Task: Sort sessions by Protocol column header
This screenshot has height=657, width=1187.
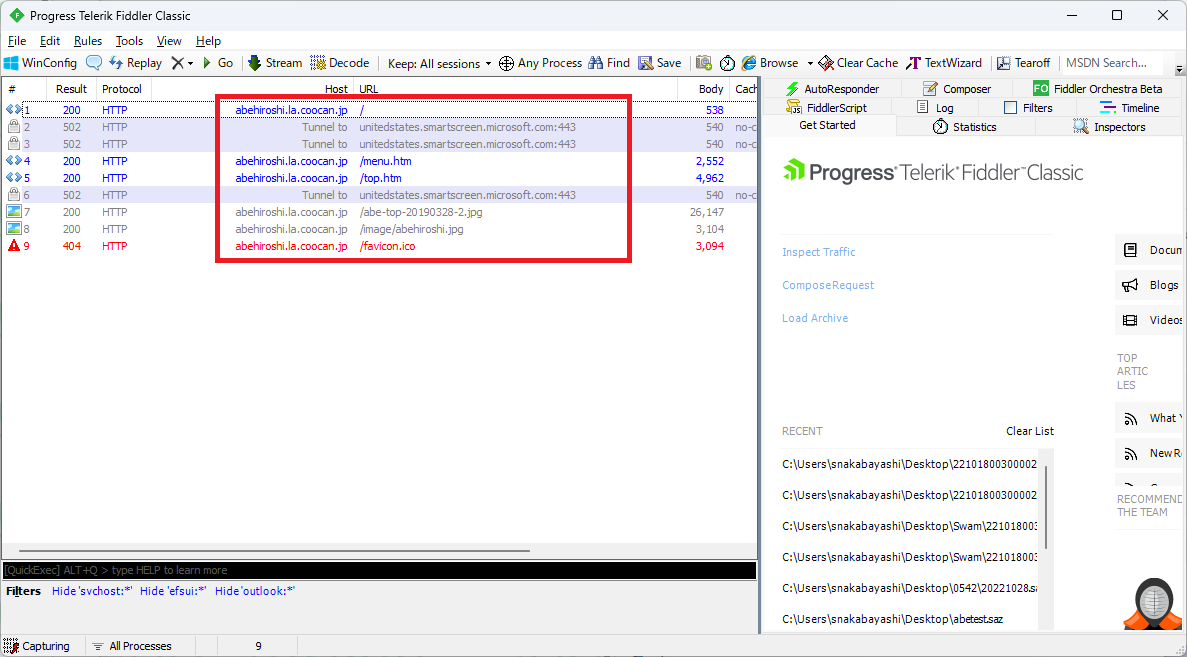Action: (x=122, y=89)
